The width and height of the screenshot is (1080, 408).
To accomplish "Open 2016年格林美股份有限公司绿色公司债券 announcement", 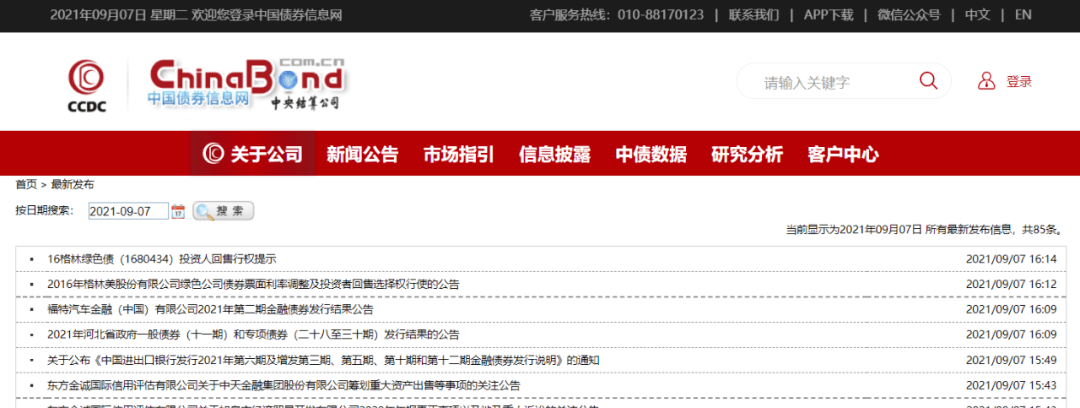I will (x=253, y=284).
